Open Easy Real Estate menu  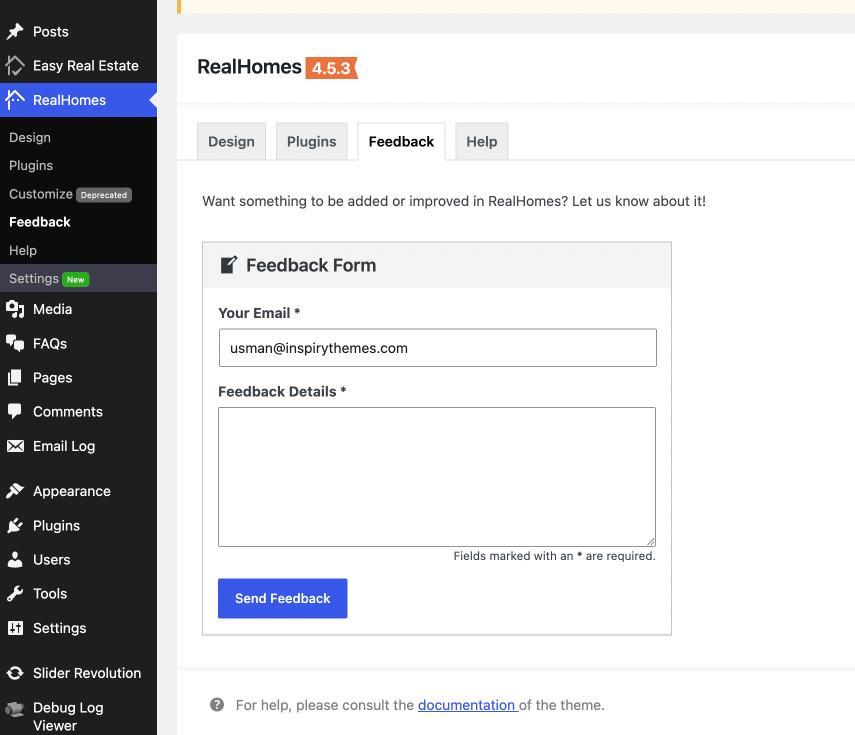click(79, 65)
